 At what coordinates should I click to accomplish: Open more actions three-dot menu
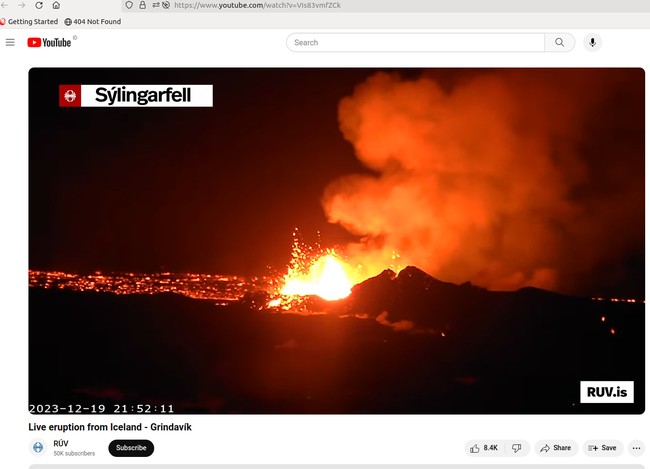[x=636, y=448]
